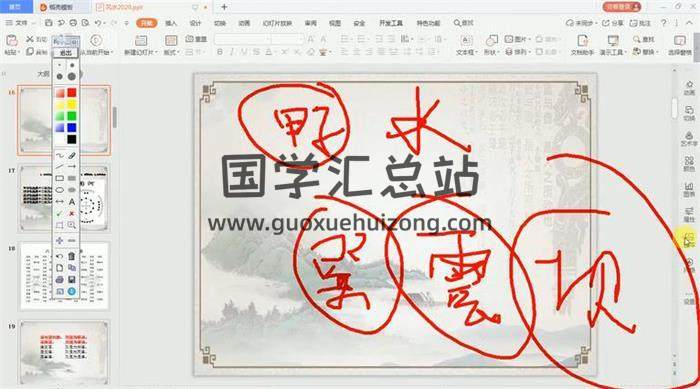This screenshot has width=700, height=389.
Task: Pick the solid blue color swatch
Action: point(72,128)
